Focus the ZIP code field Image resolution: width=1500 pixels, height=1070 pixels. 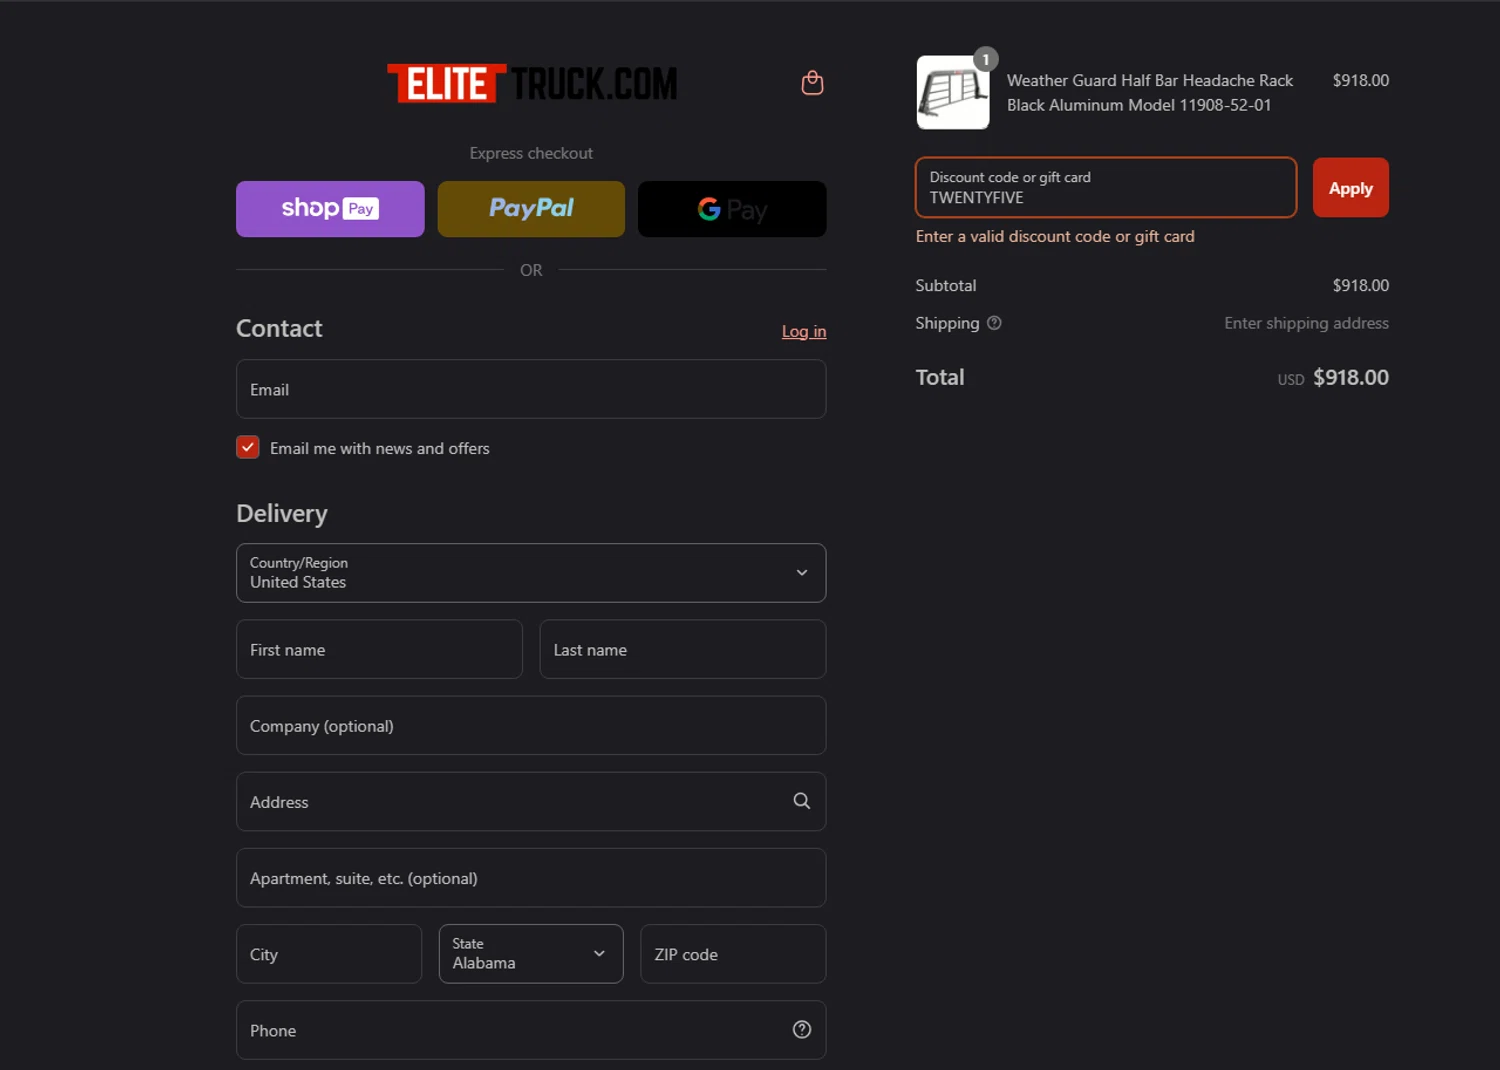pyautogui.click(x=733, y=954)
